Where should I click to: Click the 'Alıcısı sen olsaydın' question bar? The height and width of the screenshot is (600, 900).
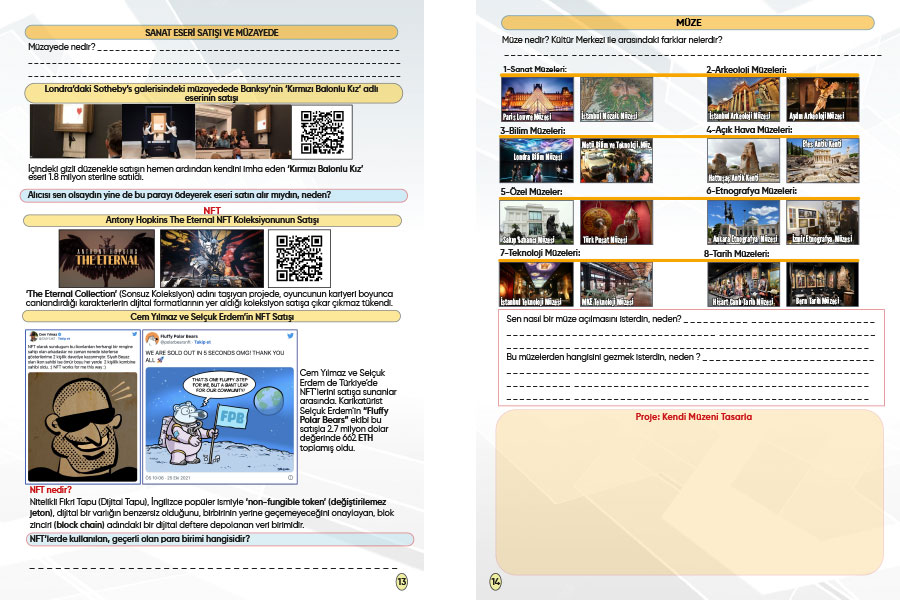pyautogui.click(x=214, y=195)
